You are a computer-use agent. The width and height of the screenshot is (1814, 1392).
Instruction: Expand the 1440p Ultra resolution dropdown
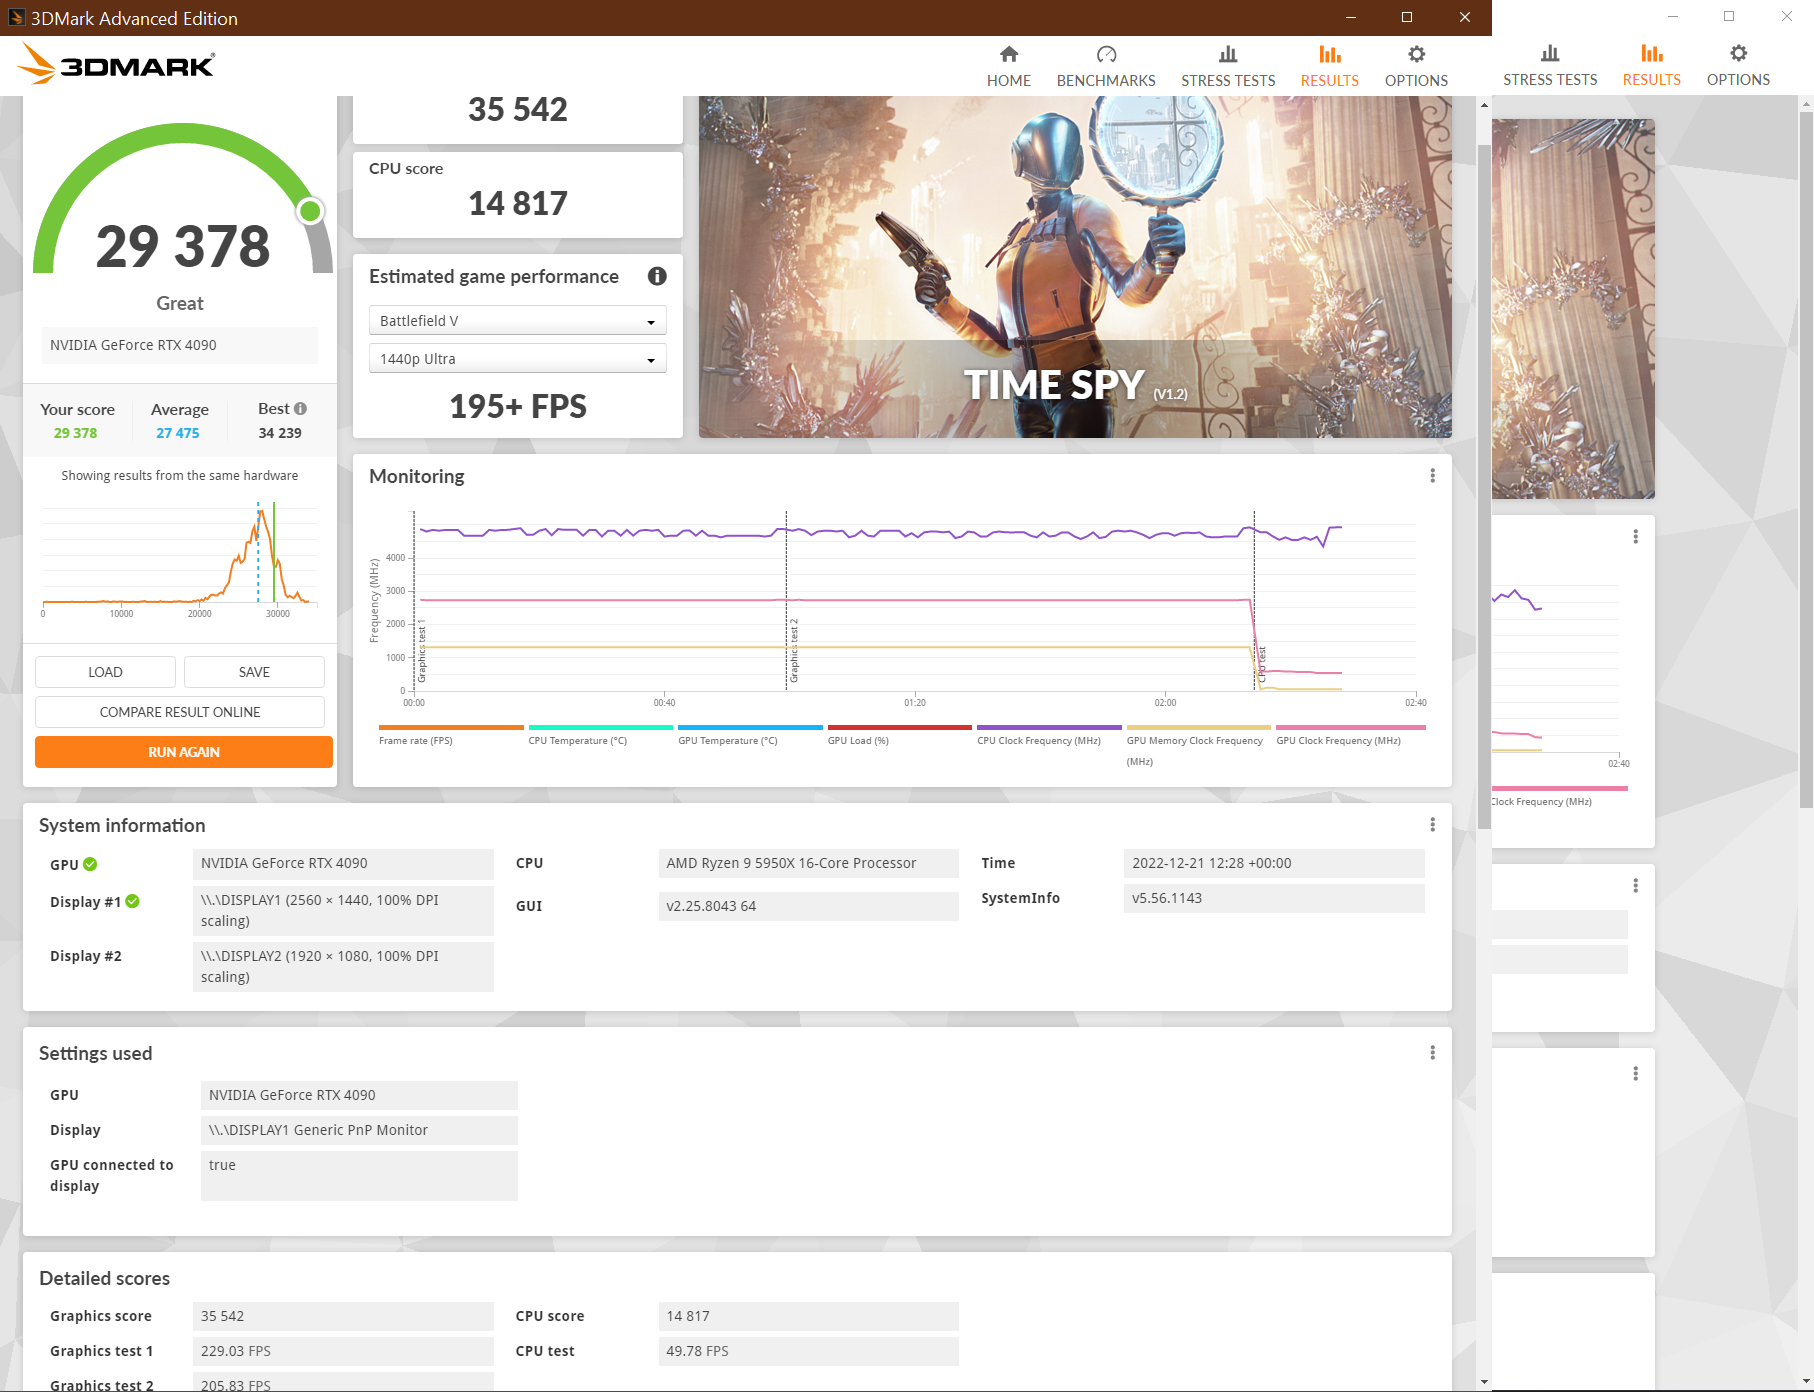[518, 359]
